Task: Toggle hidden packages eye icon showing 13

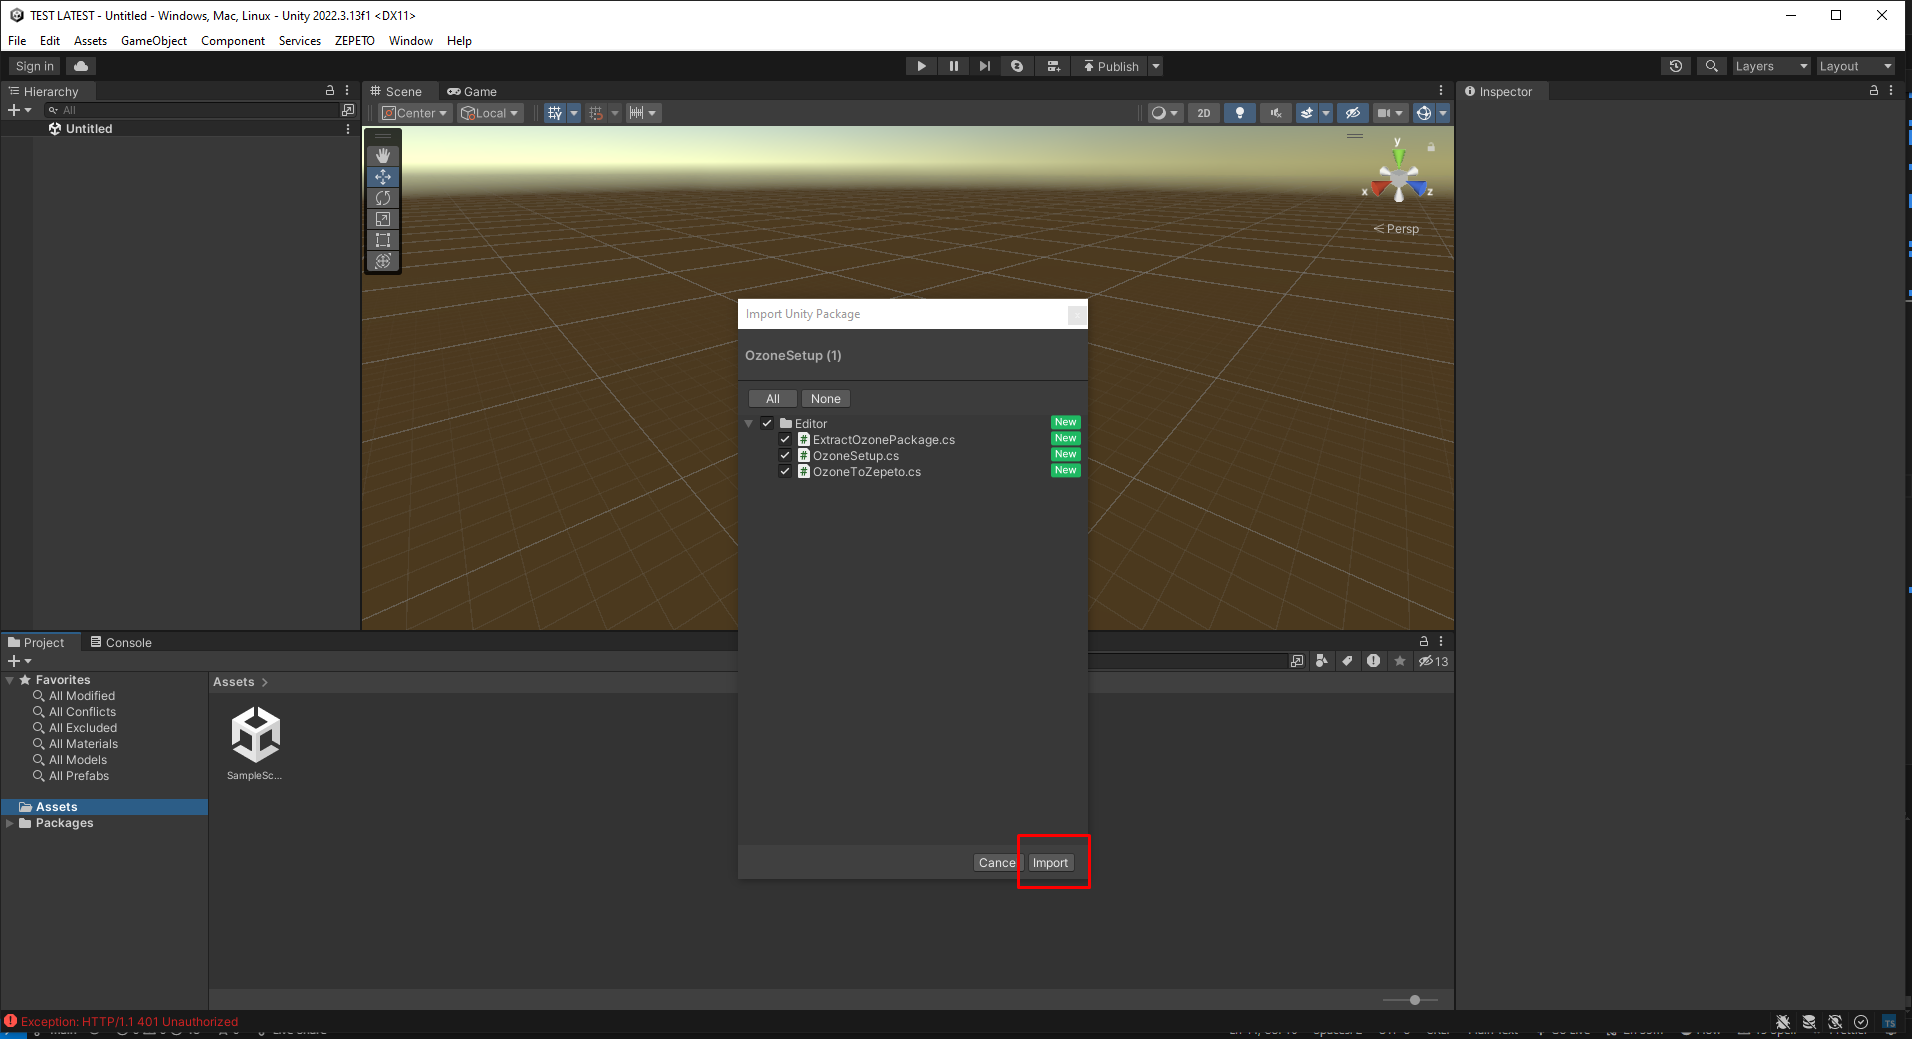Action: pos(1433,661)
